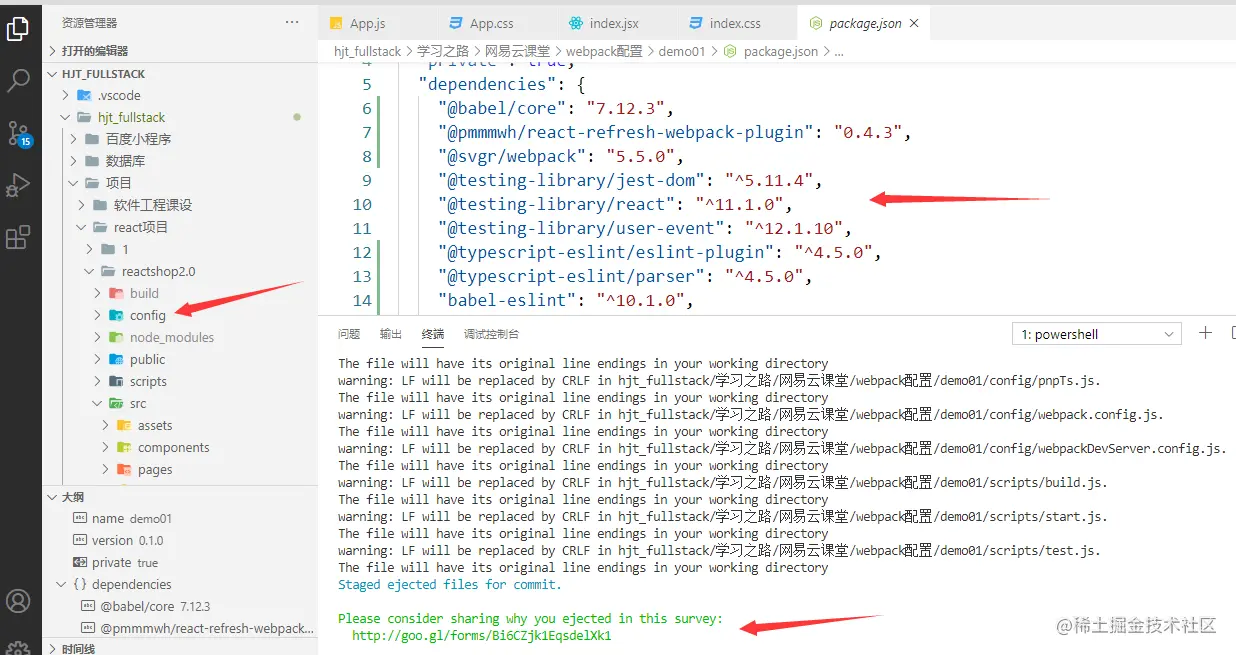This screenshot has width=1236, height=655.
Task: Add a new terminal with plus icon
Action: [1206, 333]
